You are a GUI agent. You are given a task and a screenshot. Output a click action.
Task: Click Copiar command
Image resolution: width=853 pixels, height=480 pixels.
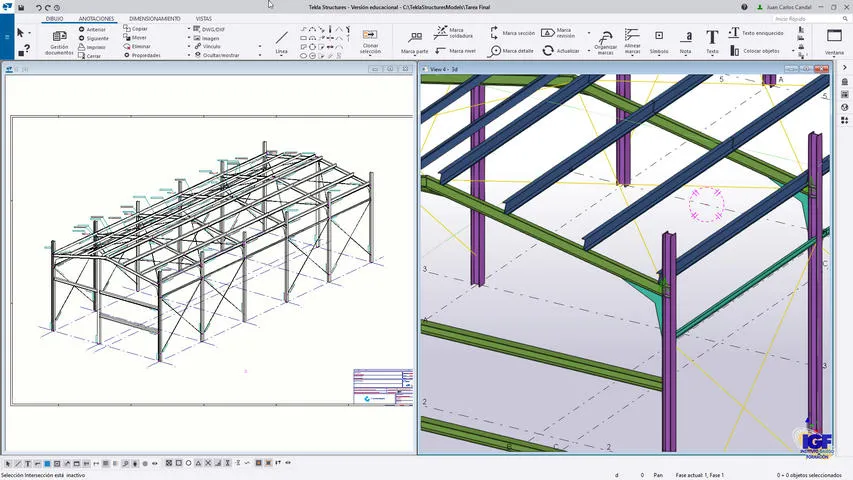point(135,28)
